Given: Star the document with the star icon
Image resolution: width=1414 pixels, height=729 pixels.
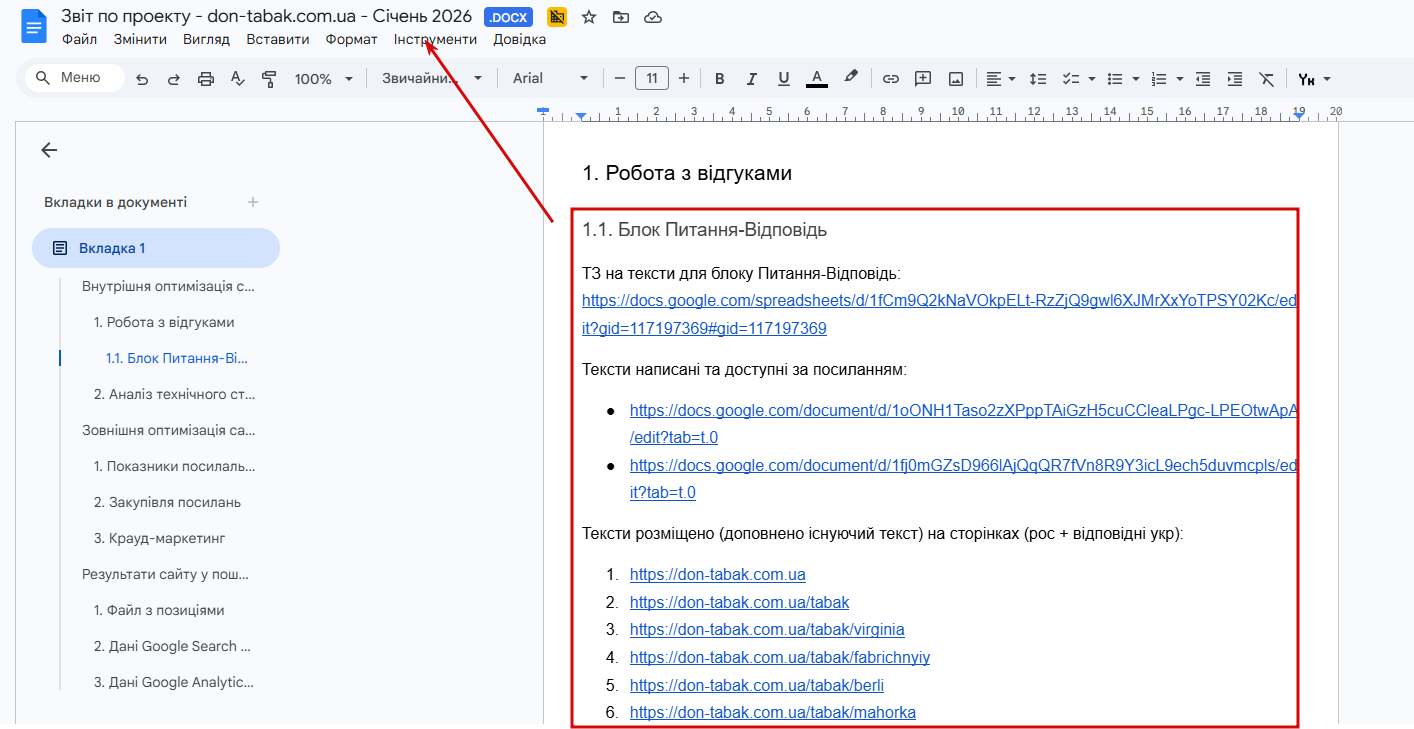Looking at the screenshot, I should tap(589, 17).
